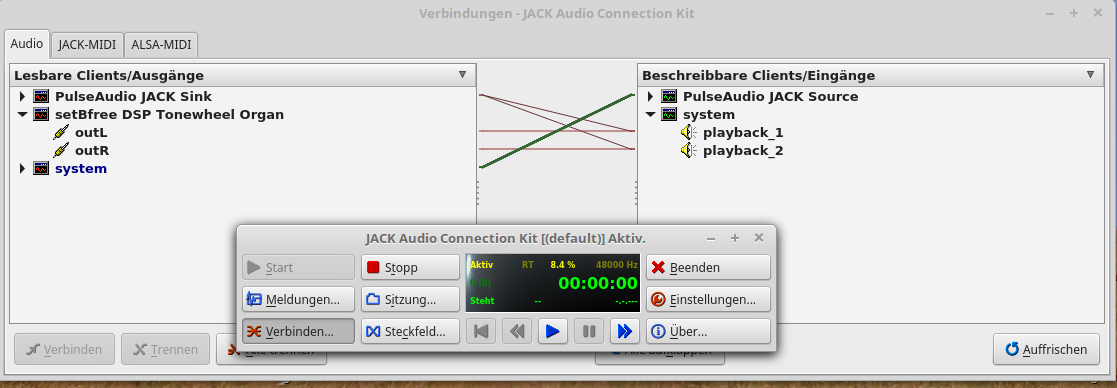Open Einstellungen settings dialog
1117x388 pixels.
tap(708, 299)
